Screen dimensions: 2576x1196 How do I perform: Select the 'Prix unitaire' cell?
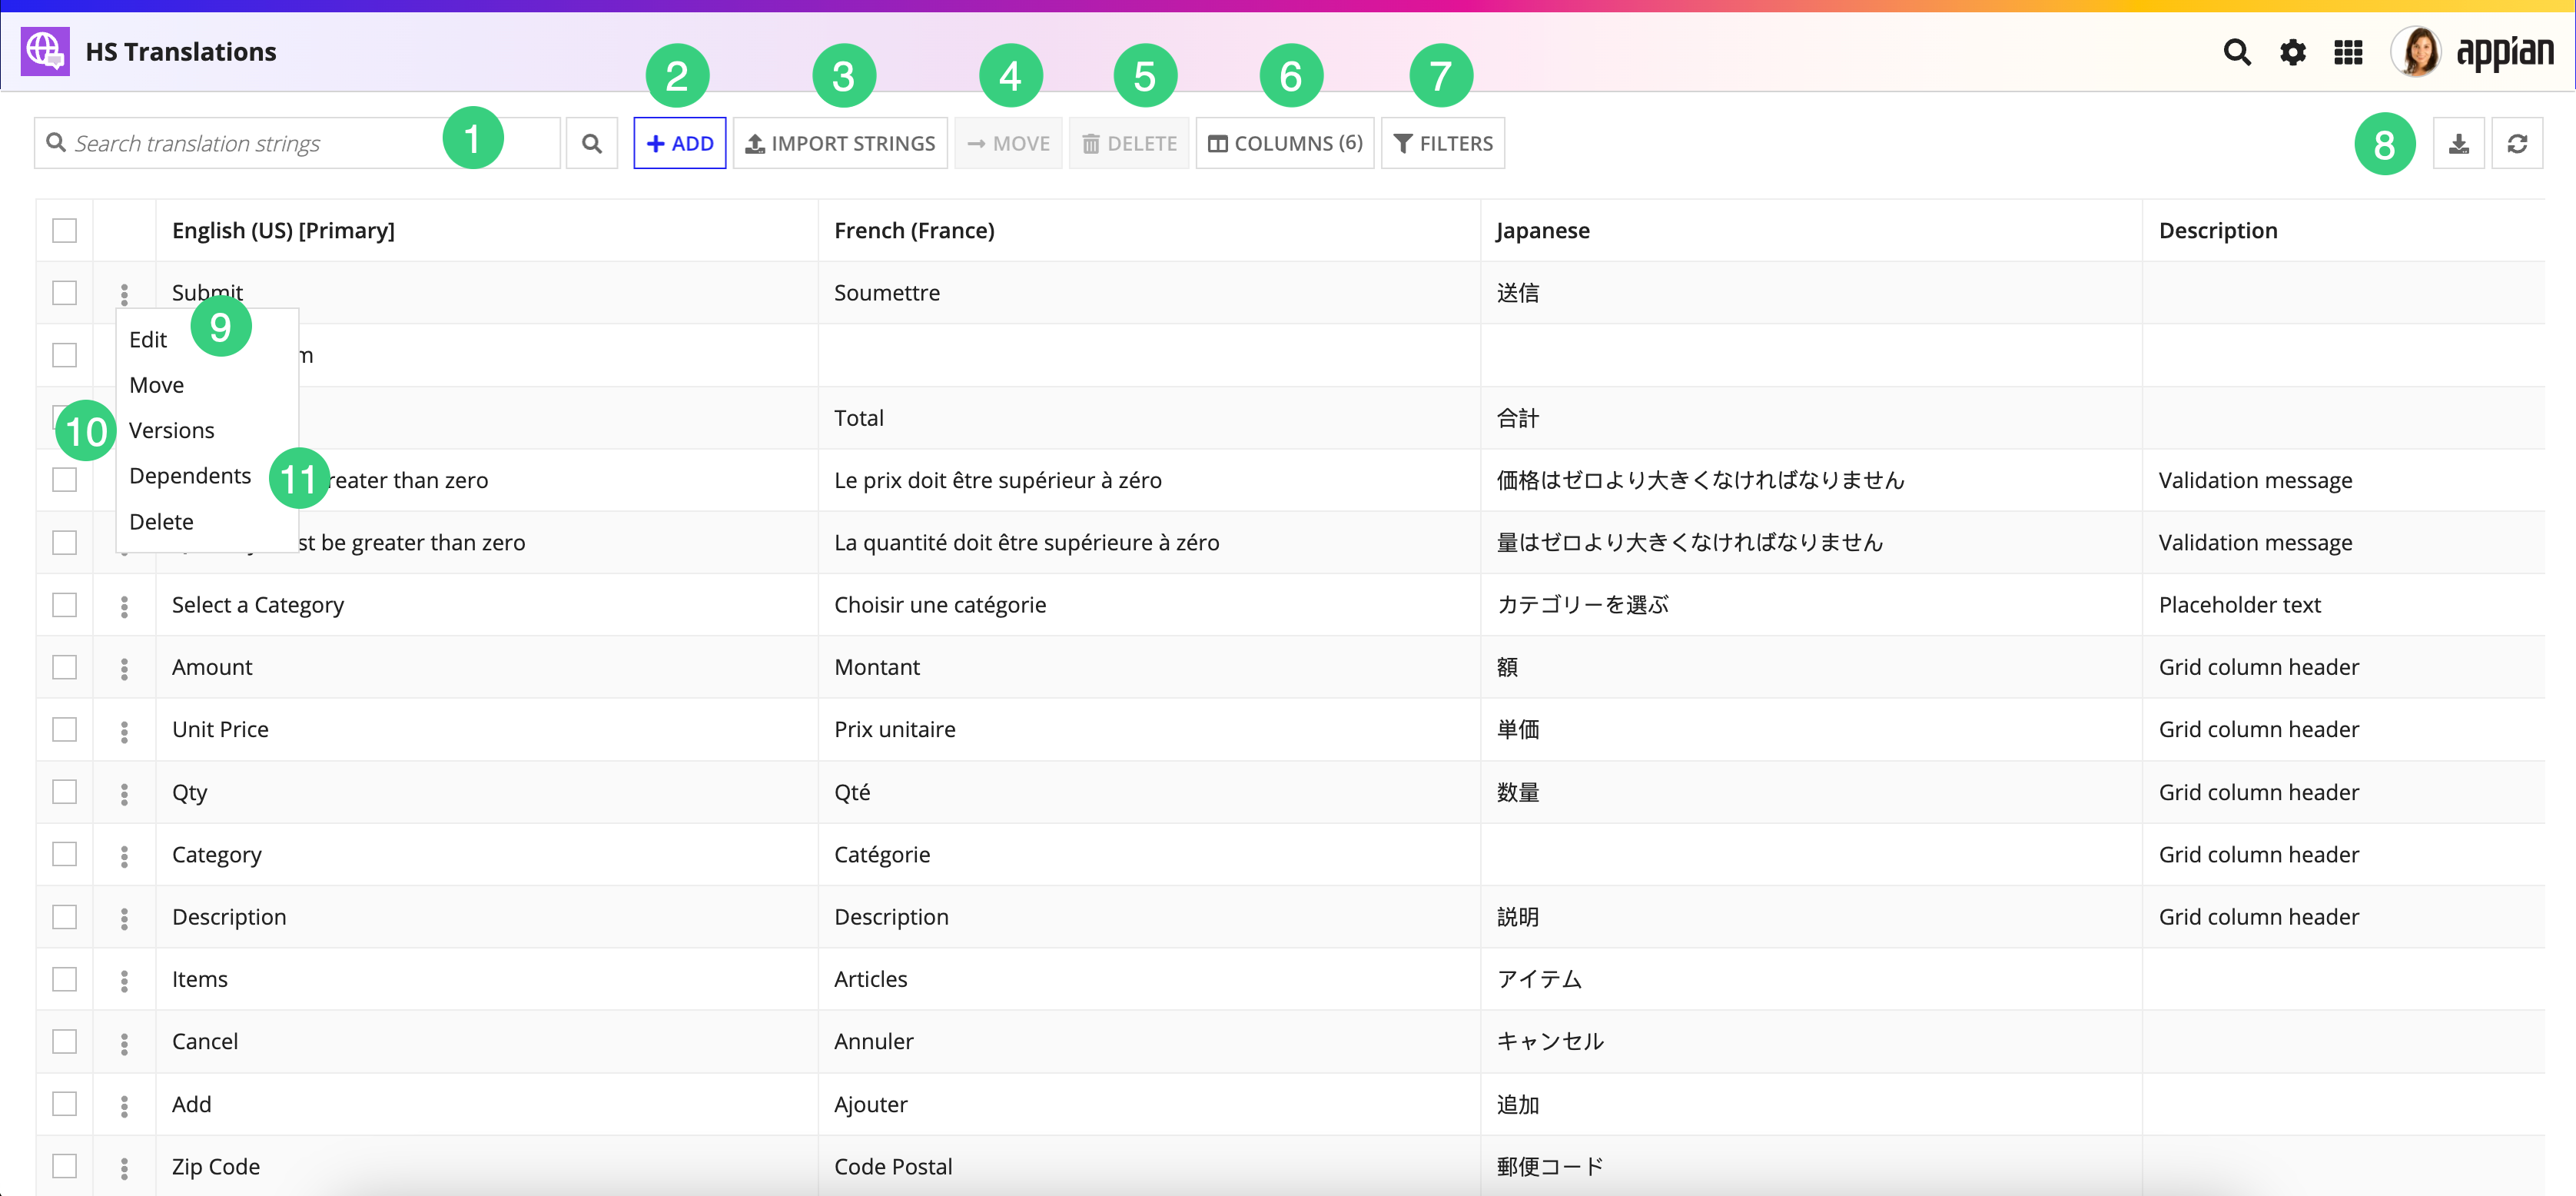point(1149,729)
